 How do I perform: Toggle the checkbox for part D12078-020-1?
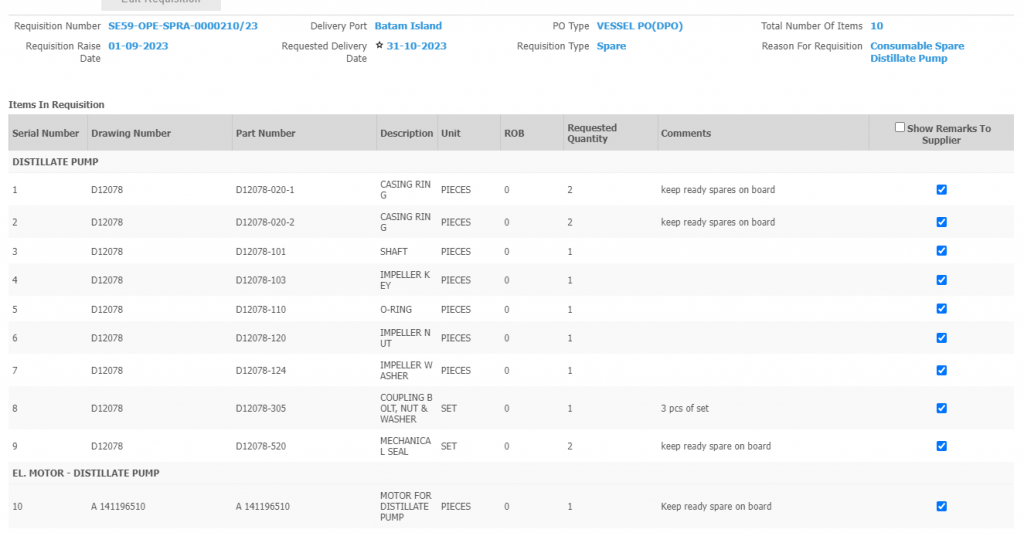pos(941,190)
